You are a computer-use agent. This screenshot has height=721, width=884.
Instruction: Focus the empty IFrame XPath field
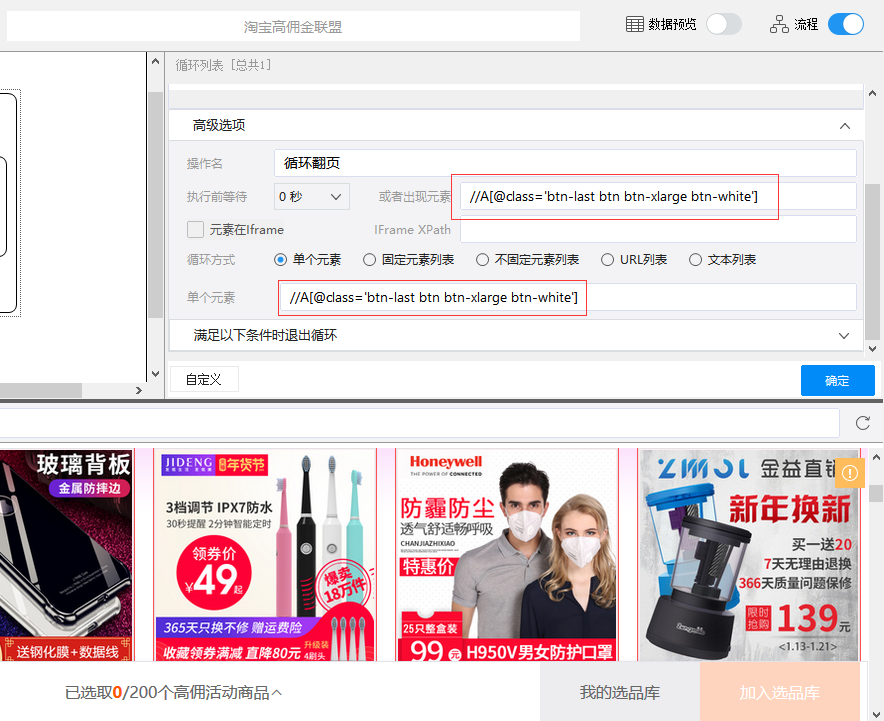click(658, 229)
